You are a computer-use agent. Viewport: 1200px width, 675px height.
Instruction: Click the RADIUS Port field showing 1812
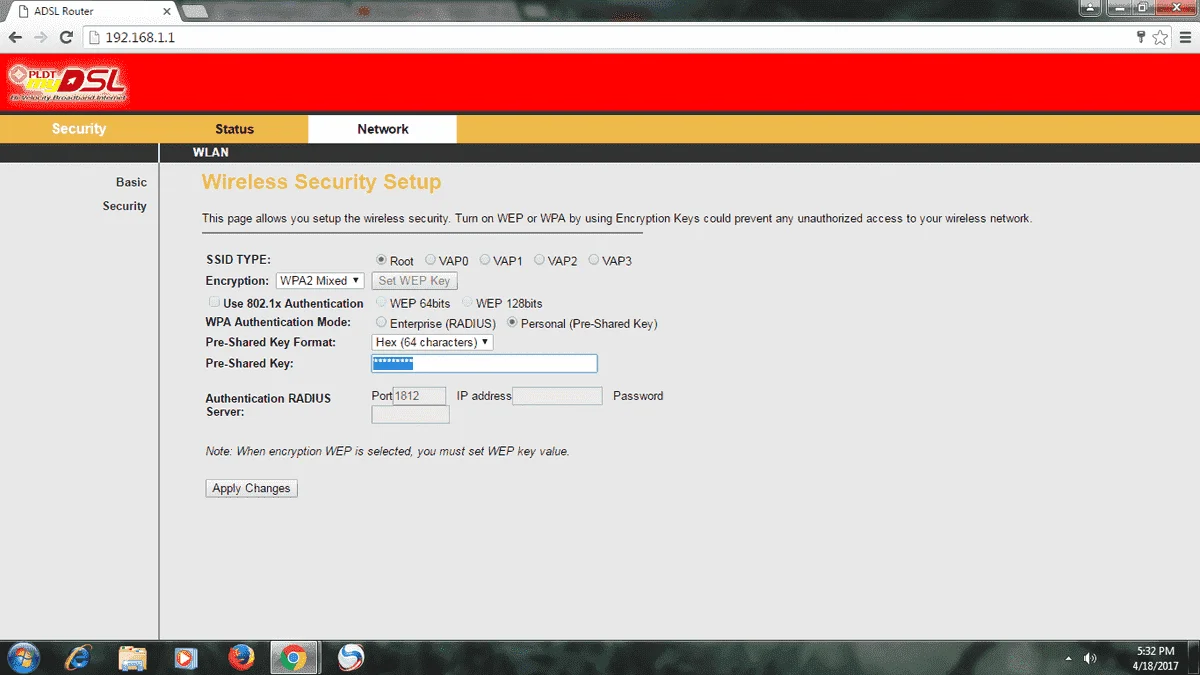coord(419,396)
